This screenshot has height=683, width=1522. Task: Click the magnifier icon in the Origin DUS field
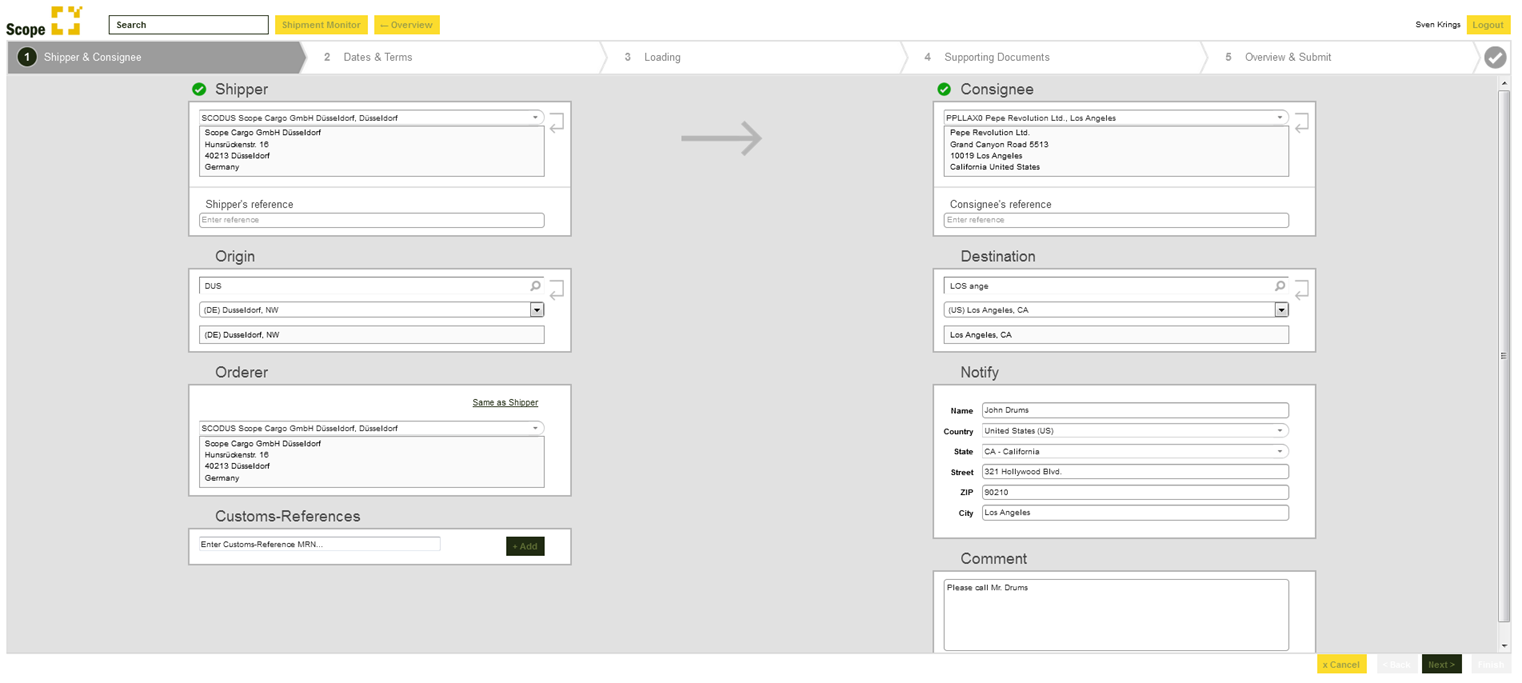point(536,285)
